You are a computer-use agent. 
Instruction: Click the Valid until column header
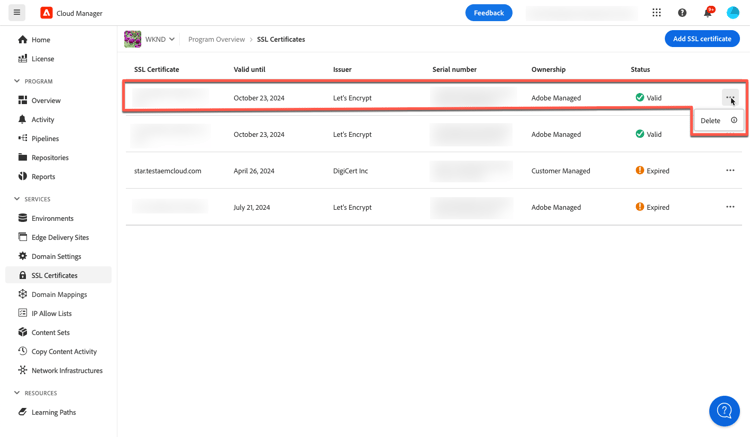249,69
